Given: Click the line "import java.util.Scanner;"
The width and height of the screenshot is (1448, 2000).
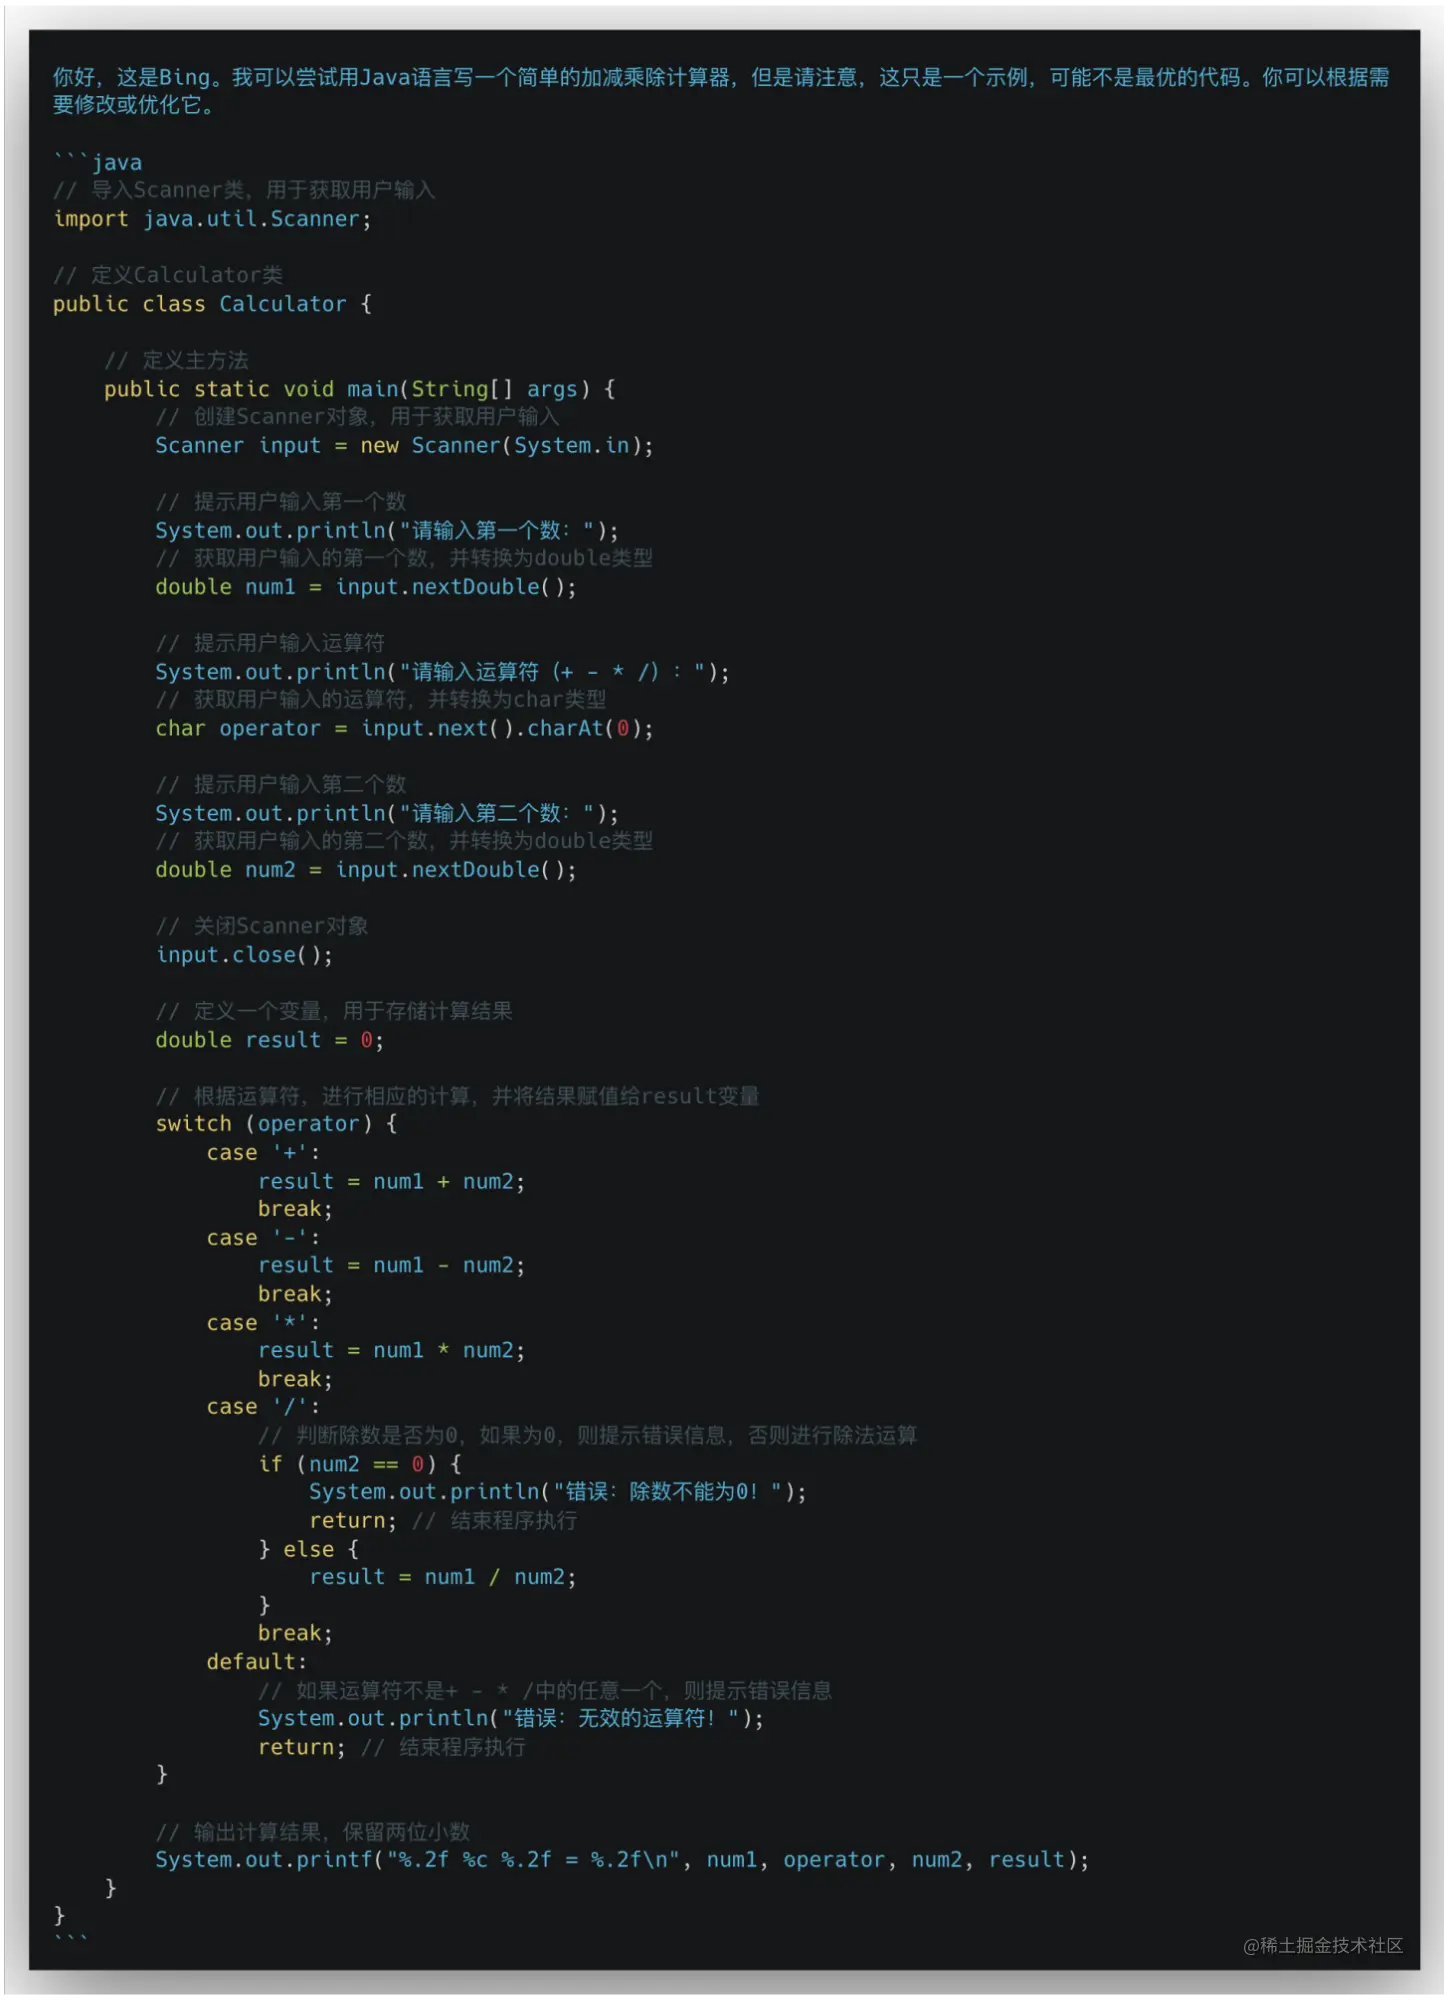Looking at the screenshot, I should pyautogui.click(x=212, y=219).
